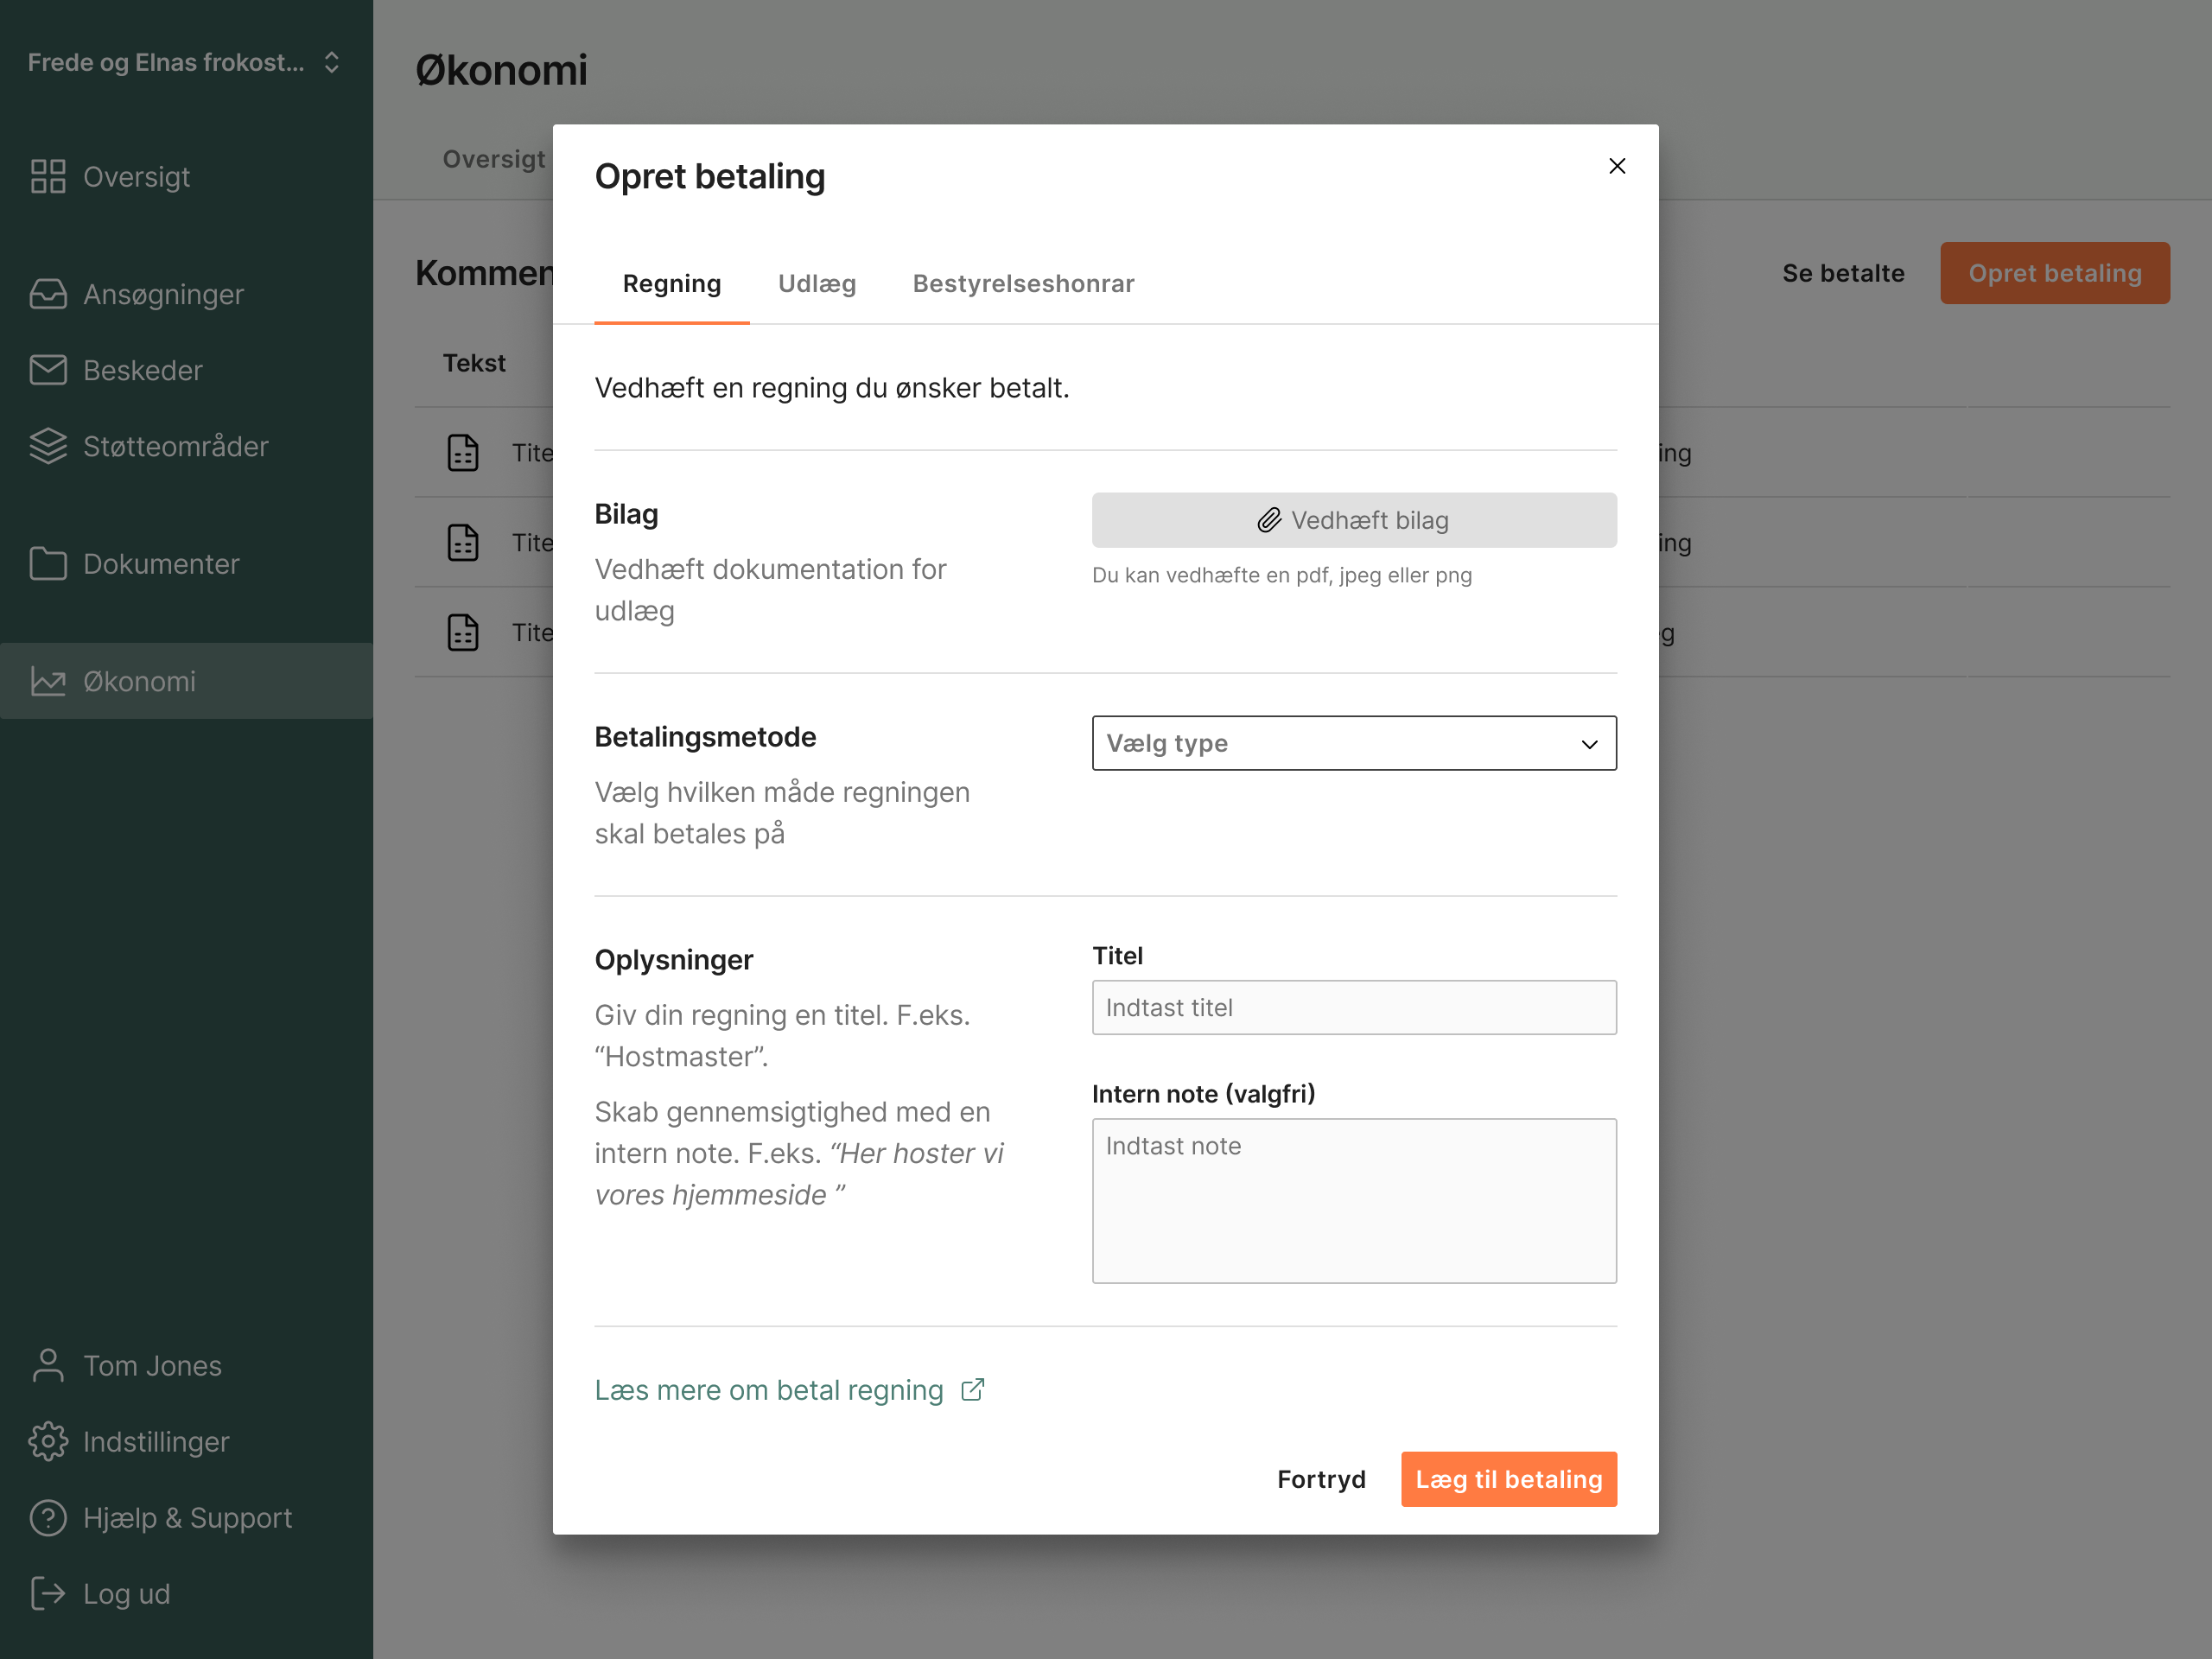The height and width of the screenshot is (1659, 2212).
Task: Click the Vedhæft bilag attachment button
Action: coord(1353,520)
